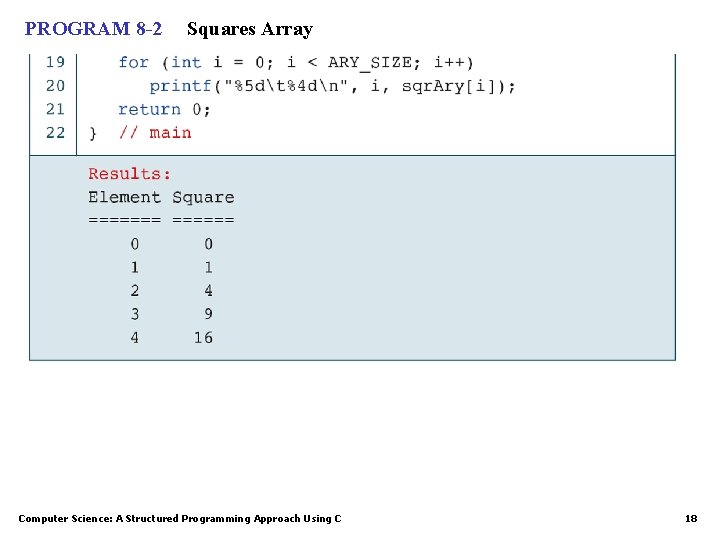Click the 'Square' column header

tap(203, 198)
